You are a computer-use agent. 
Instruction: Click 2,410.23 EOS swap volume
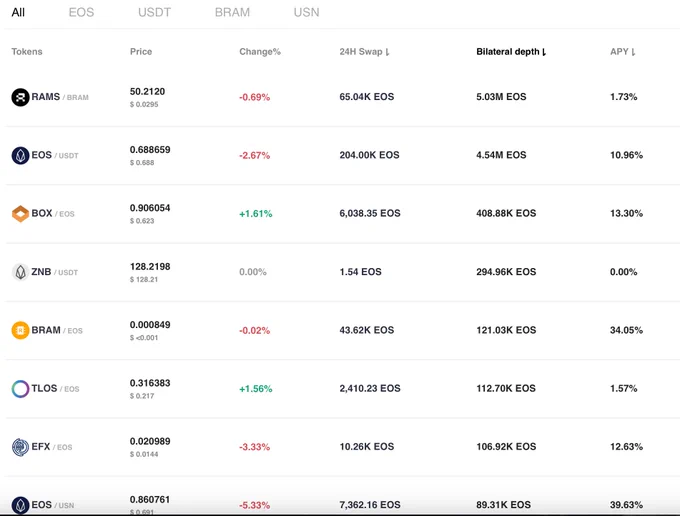[370, 388]
